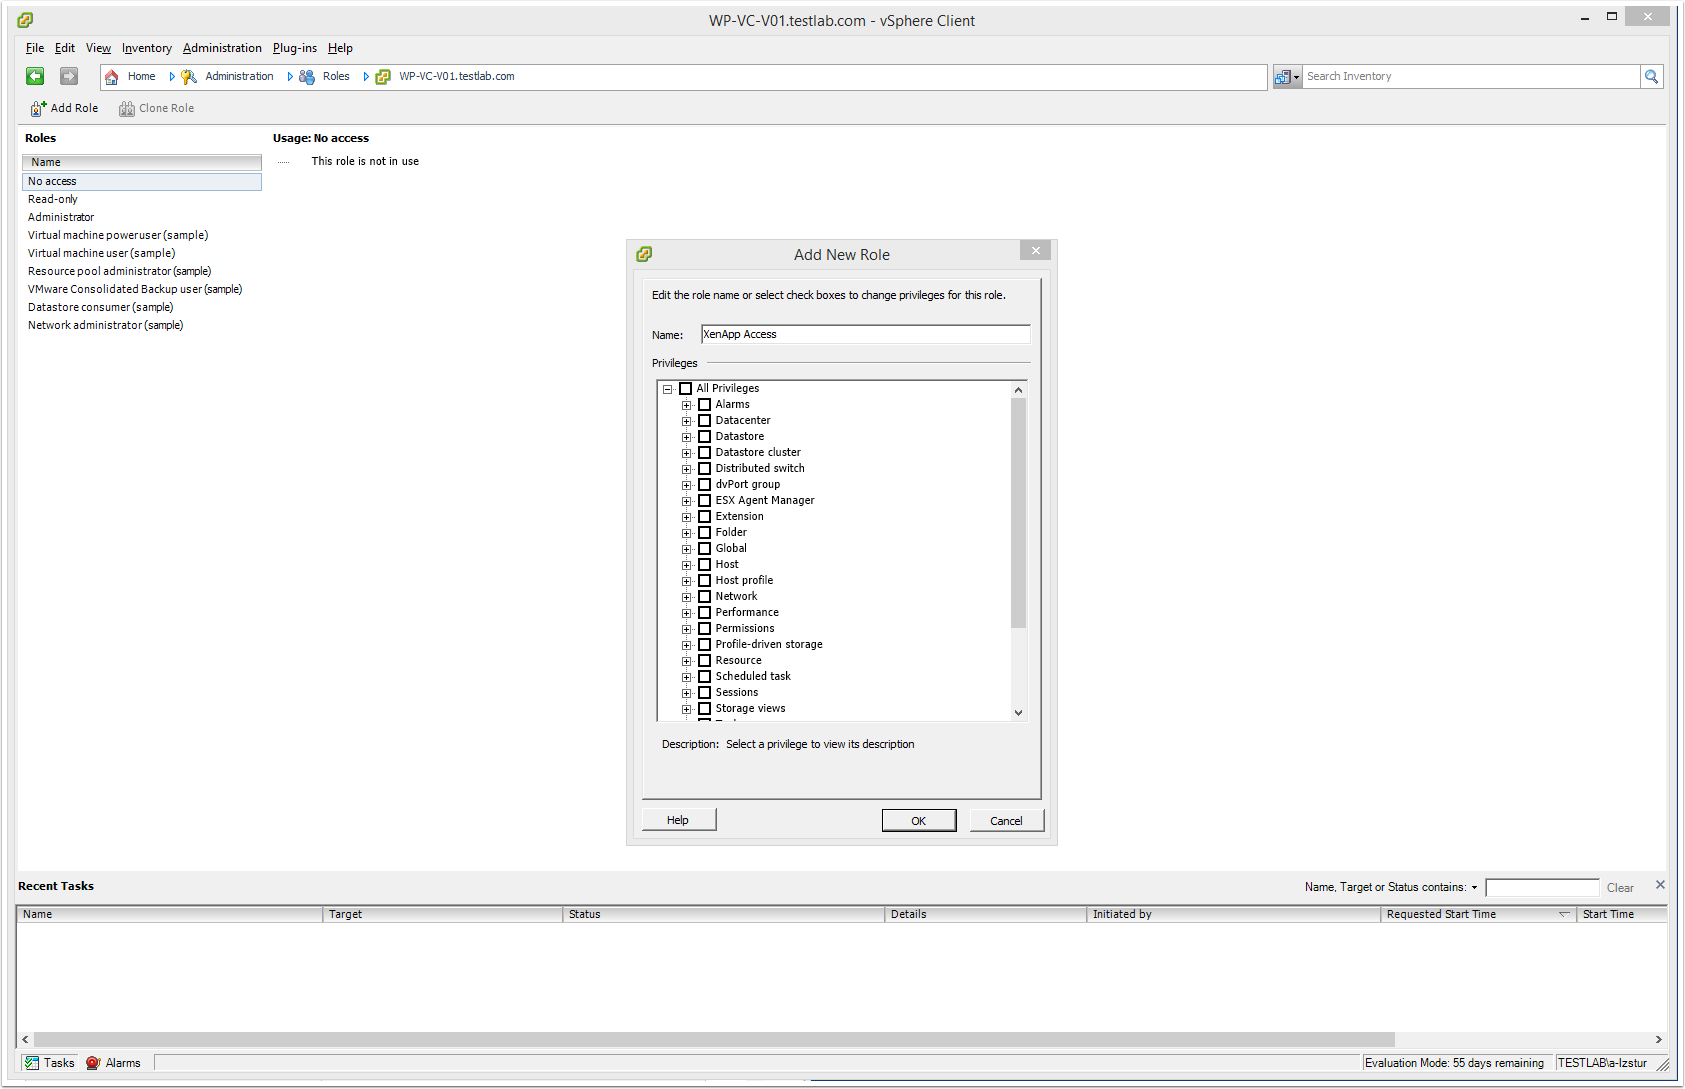Expand the Permissions privilege node
The width and height of the screenshot is (1685, 1089).
[x=686, y=629]
